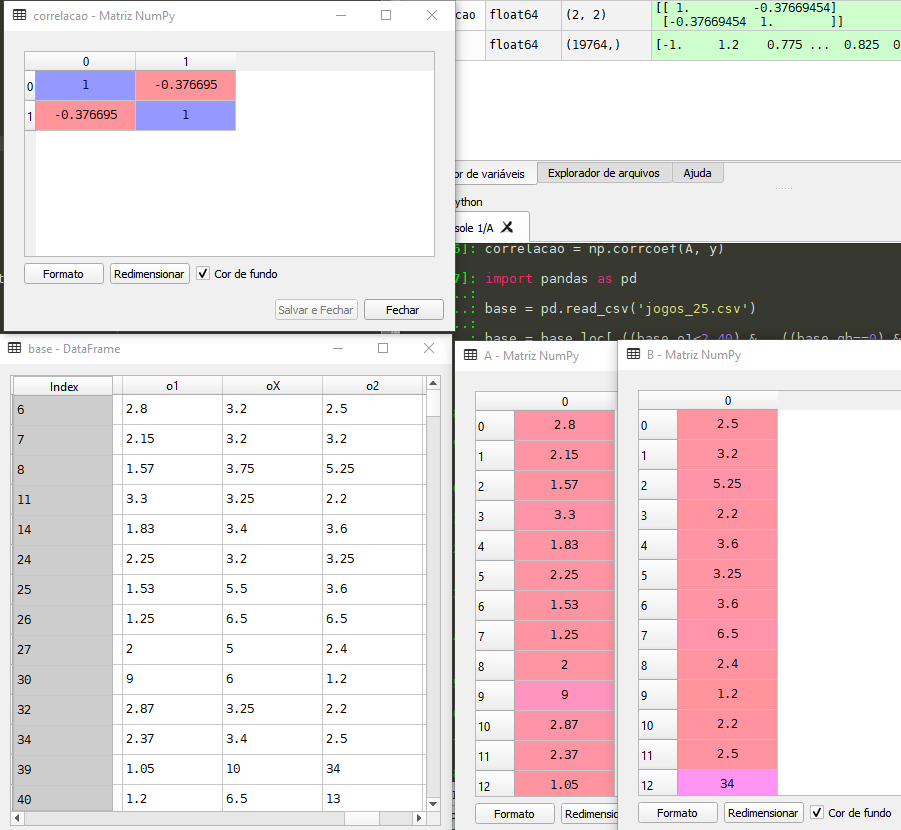Click the Fechar button
The width and height of the screenshot is (901, 830).
tap(403, 310)
